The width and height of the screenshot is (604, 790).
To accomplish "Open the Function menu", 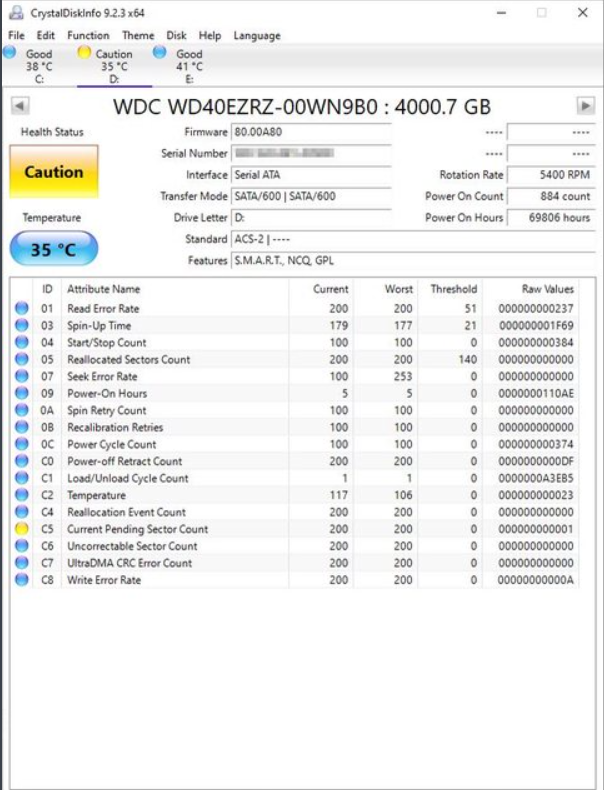I will coord(88,35).
